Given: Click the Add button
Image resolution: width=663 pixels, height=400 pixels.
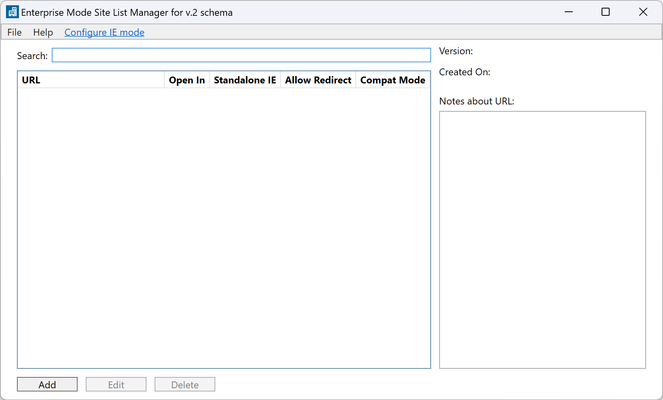Looking at the screenshot, I should [47, 384].
